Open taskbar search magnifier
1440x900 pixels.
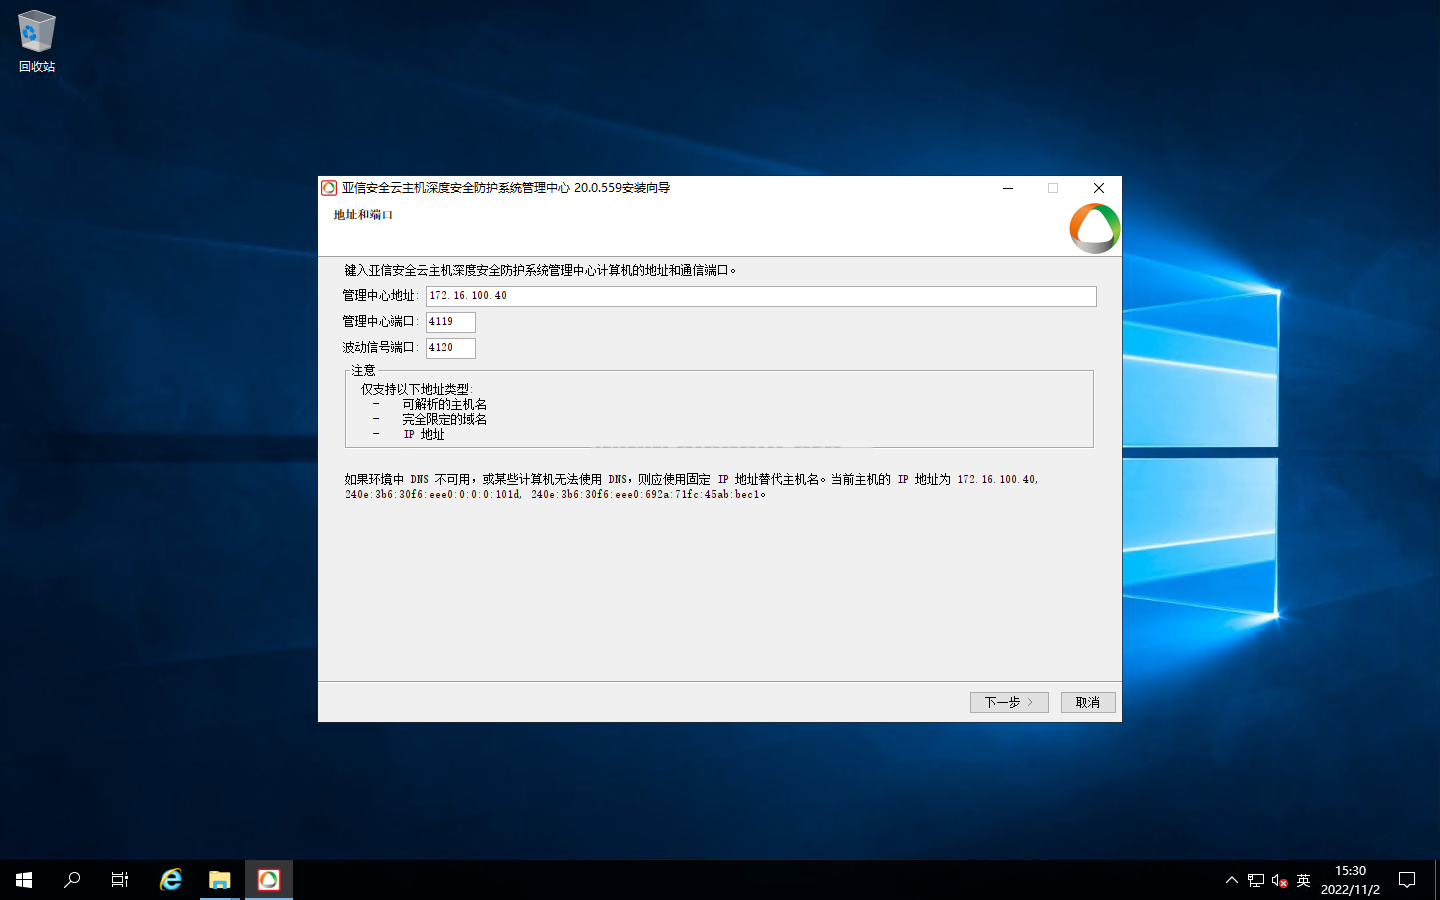pos(72,880)
